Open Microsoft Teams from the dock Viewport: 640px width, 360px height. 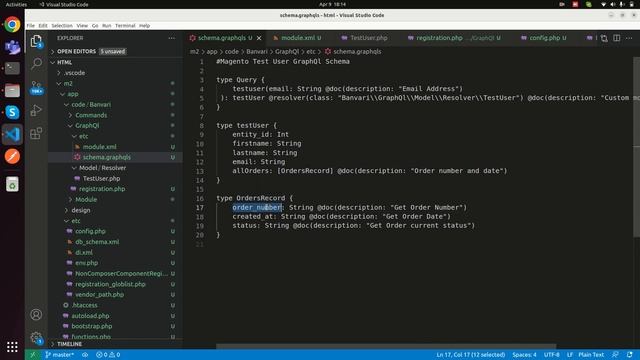(12, 47)
